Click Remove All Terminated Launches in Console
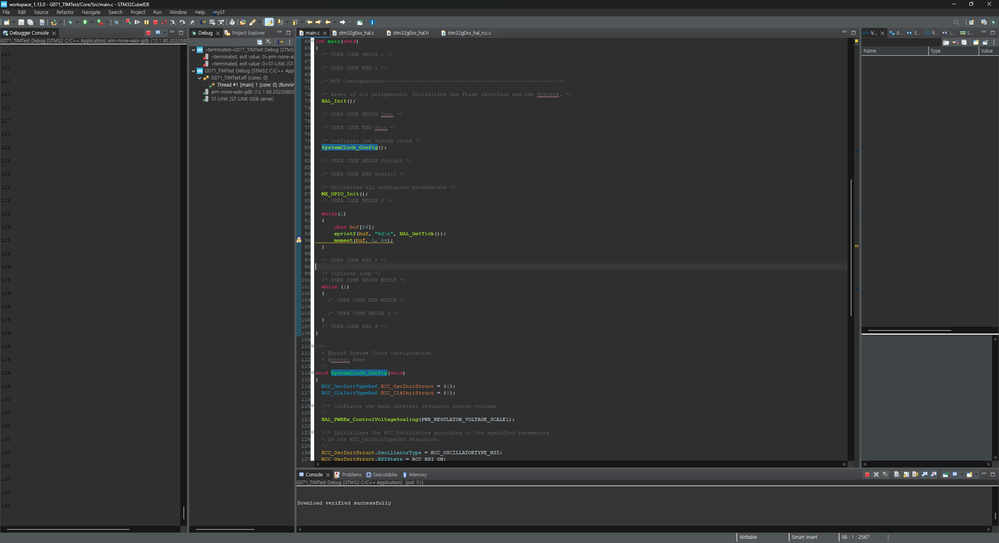Screen dimensions: 999x543 885,475
